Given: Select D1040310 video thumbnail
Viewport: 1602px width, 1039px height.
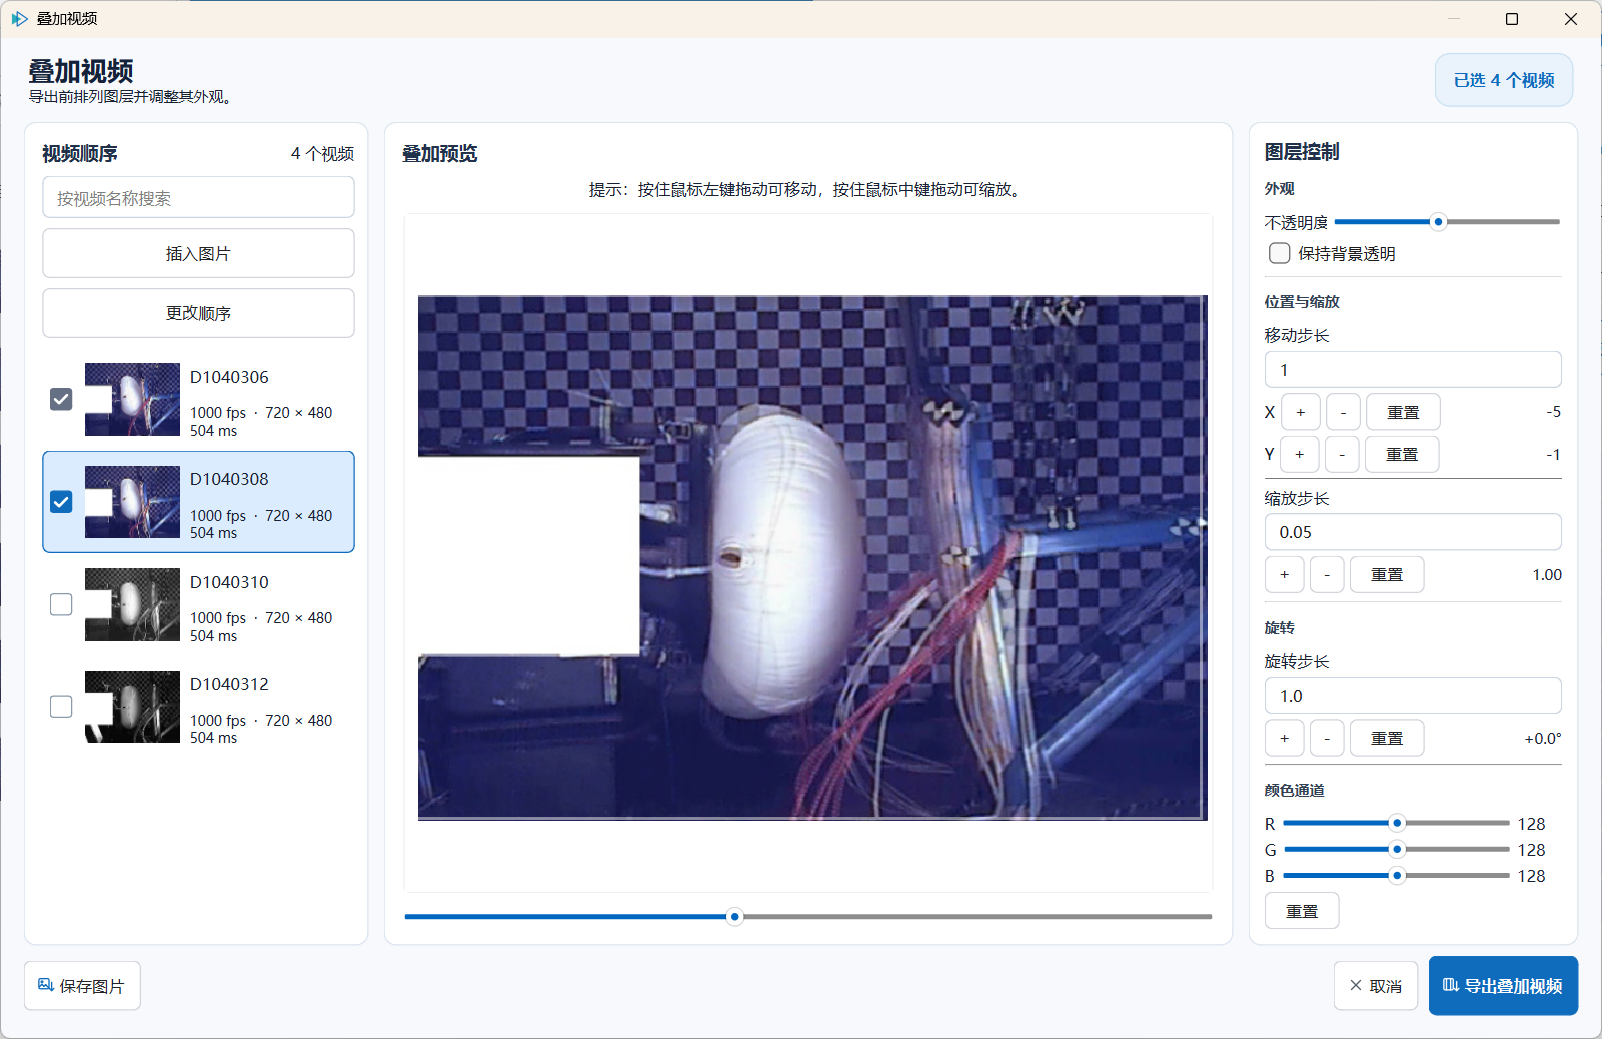Looking at the screenshot, I should tap(132, 604).
